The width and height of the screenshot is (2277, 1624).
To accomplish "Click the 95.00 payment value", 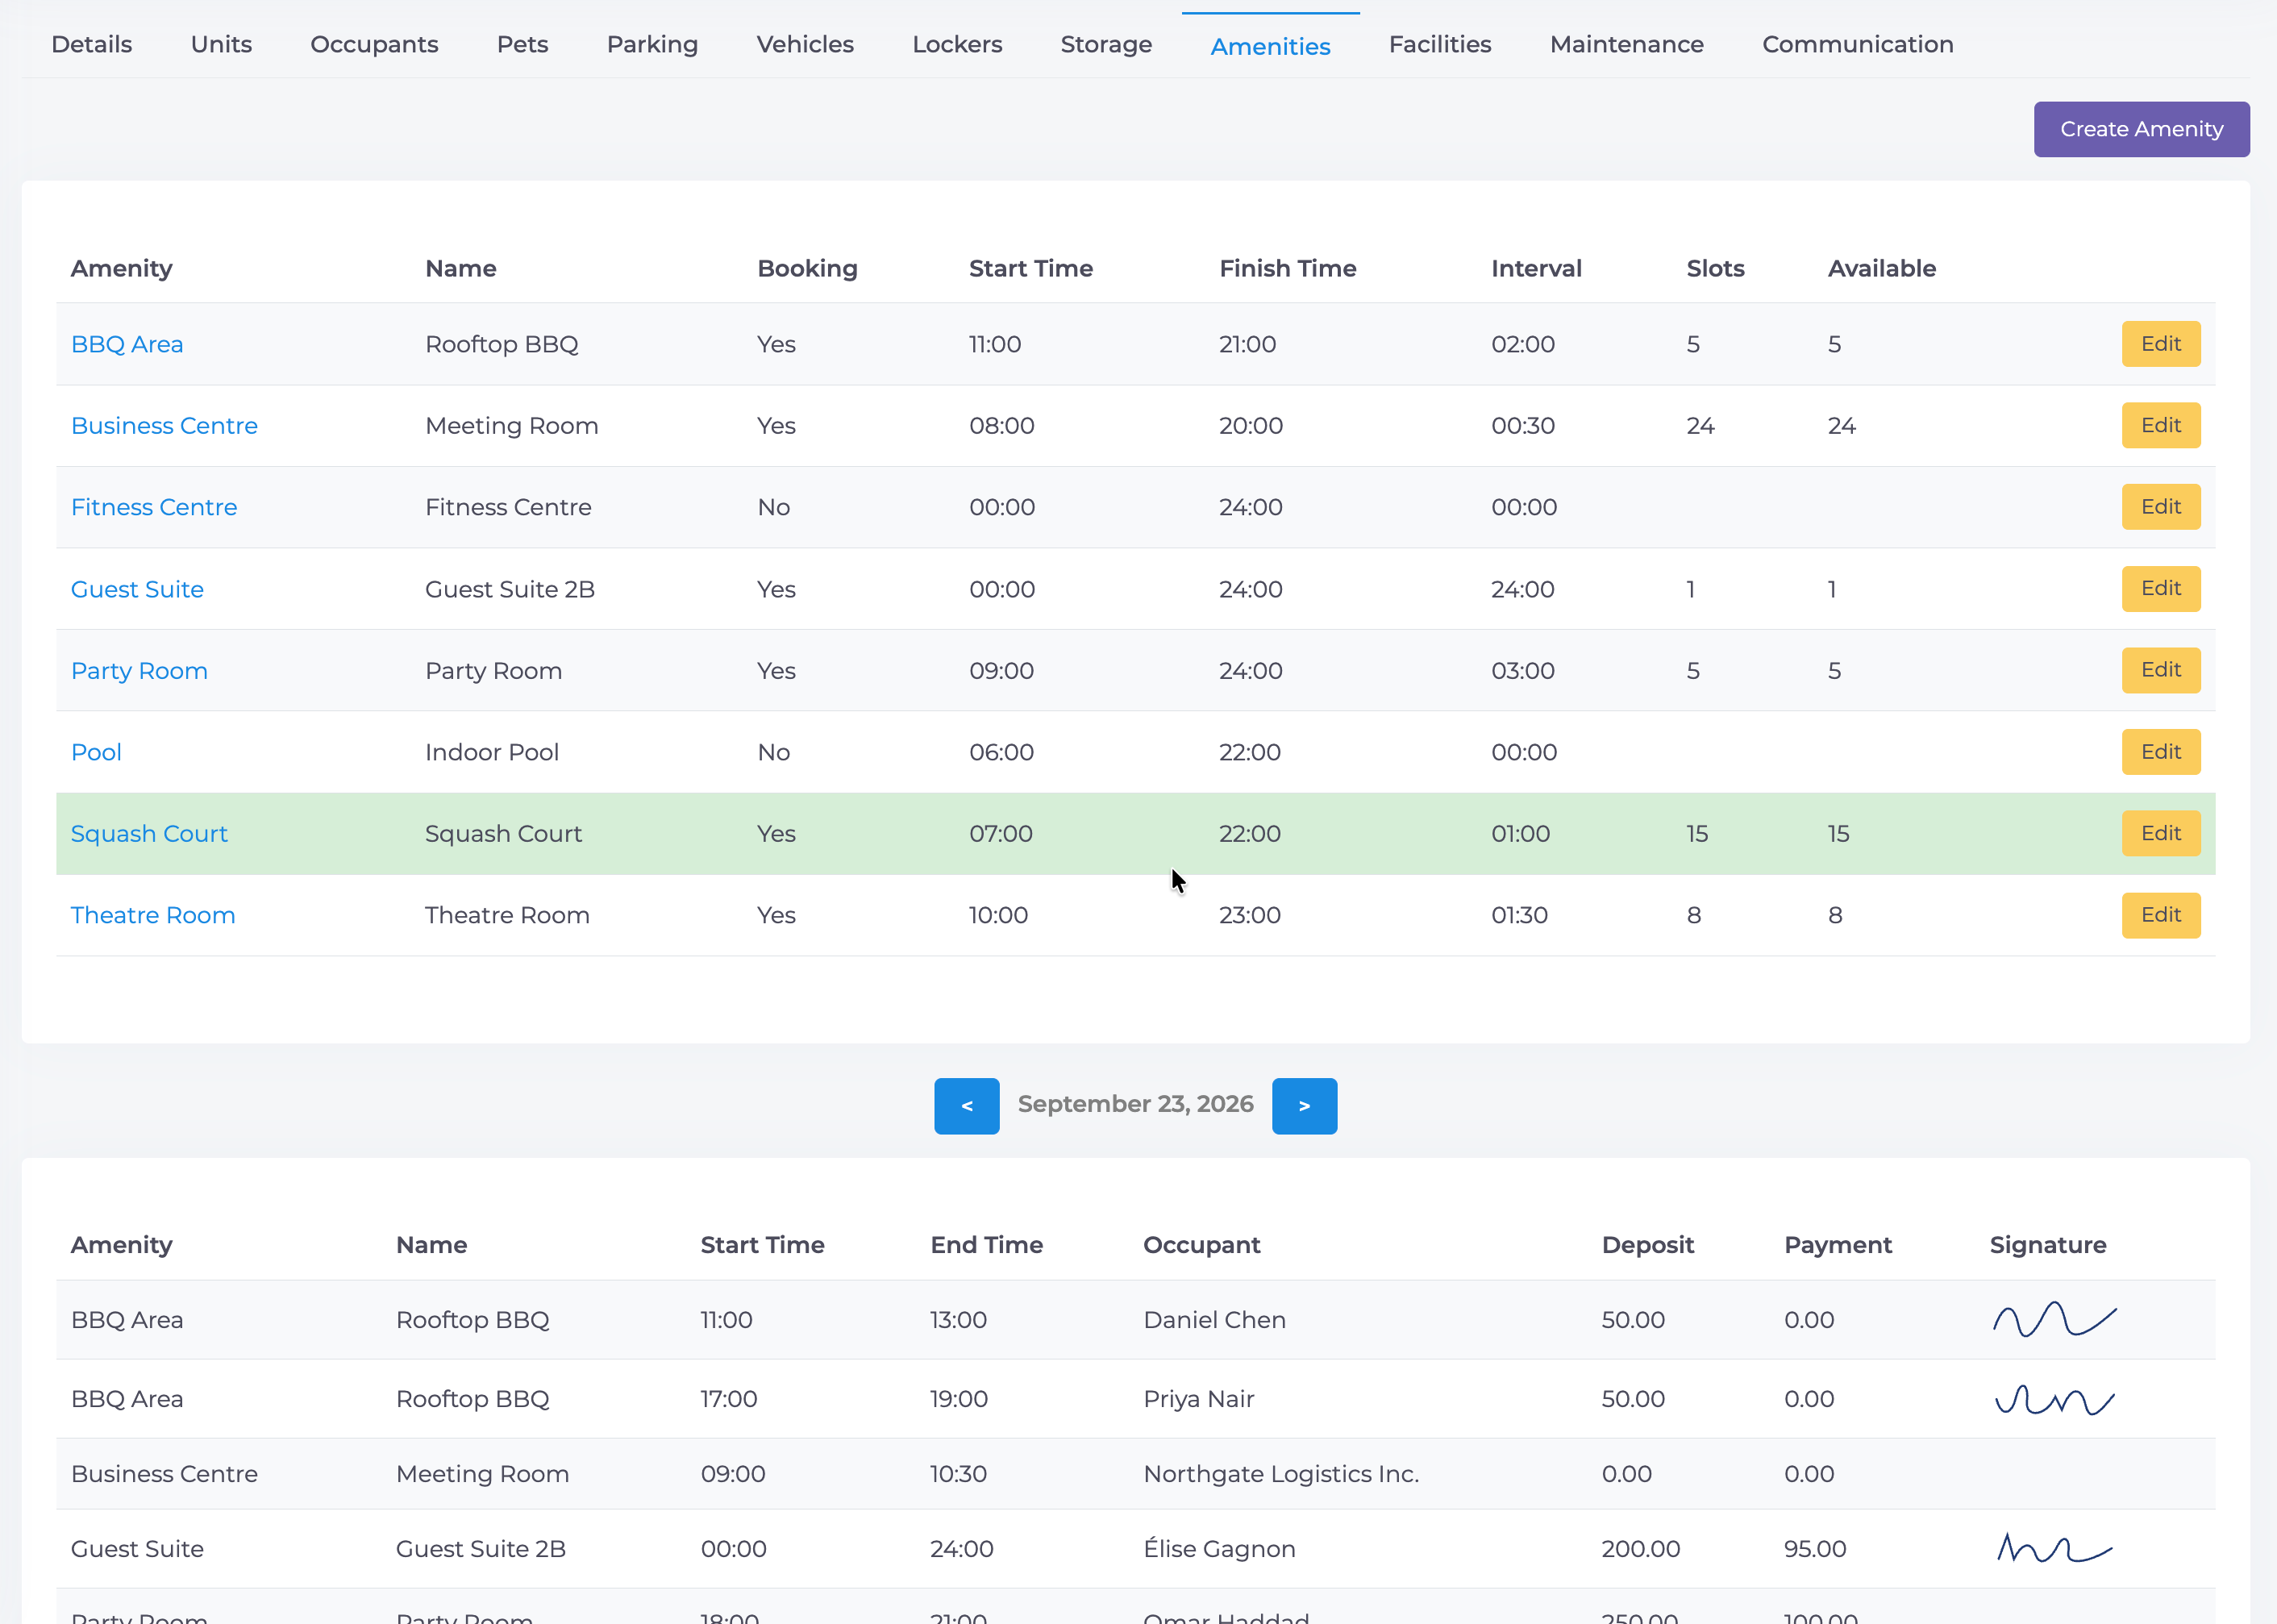I will pyautogui.click(x=1814, y=1549).
